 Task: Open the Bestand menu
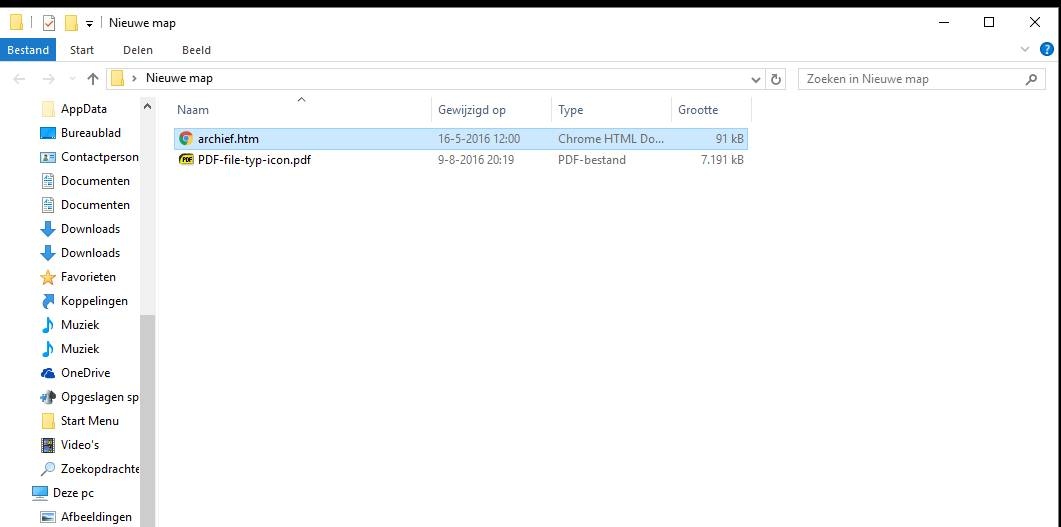click(x=28, y=50)
